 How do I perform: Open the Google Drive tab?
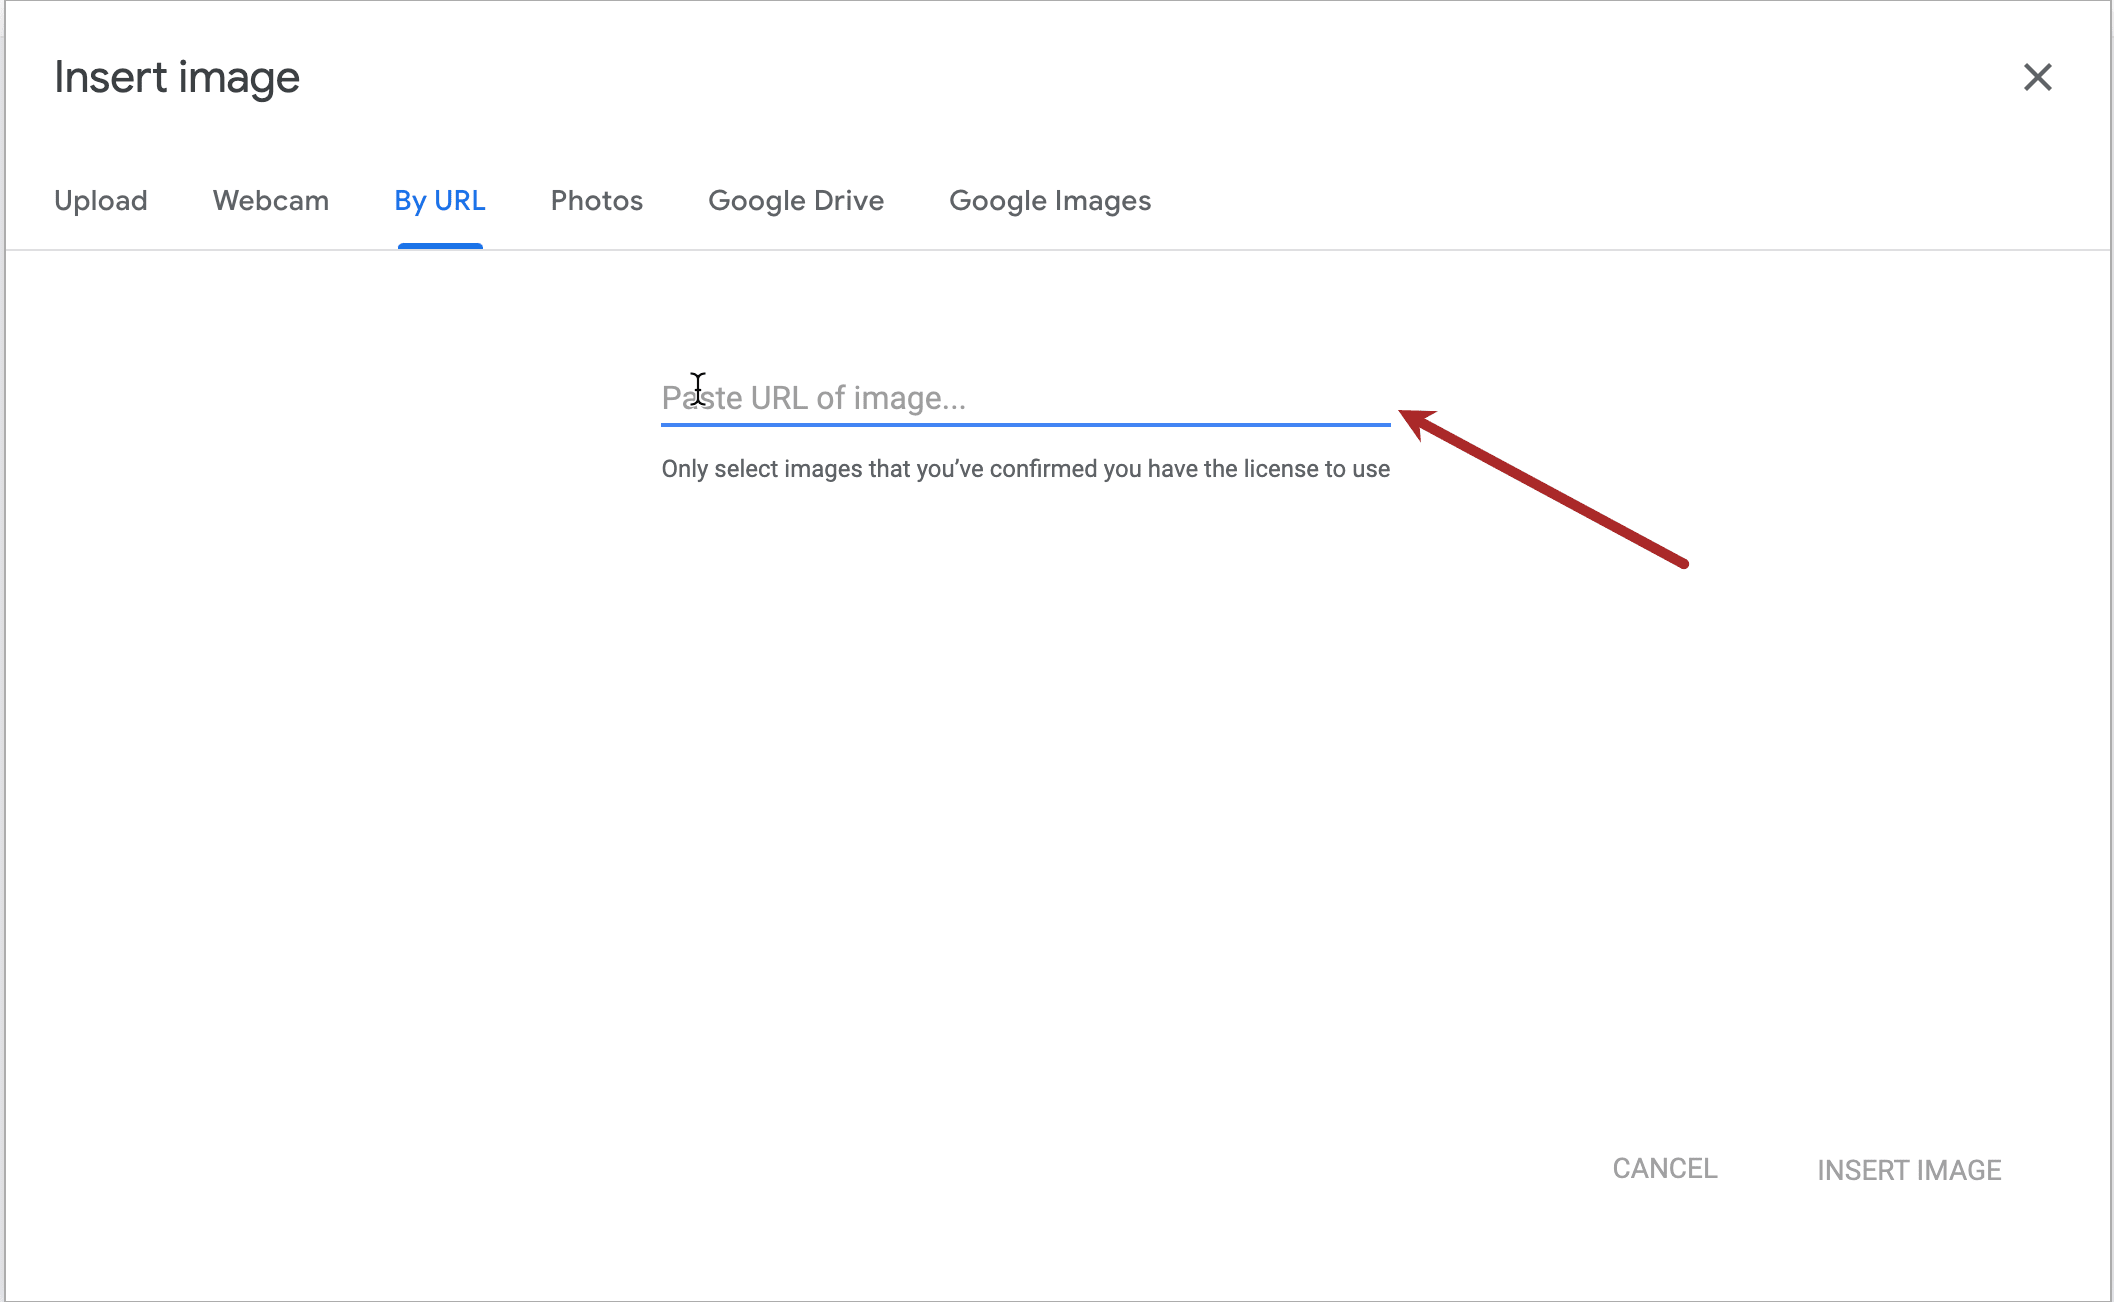[x=796, y=201]
